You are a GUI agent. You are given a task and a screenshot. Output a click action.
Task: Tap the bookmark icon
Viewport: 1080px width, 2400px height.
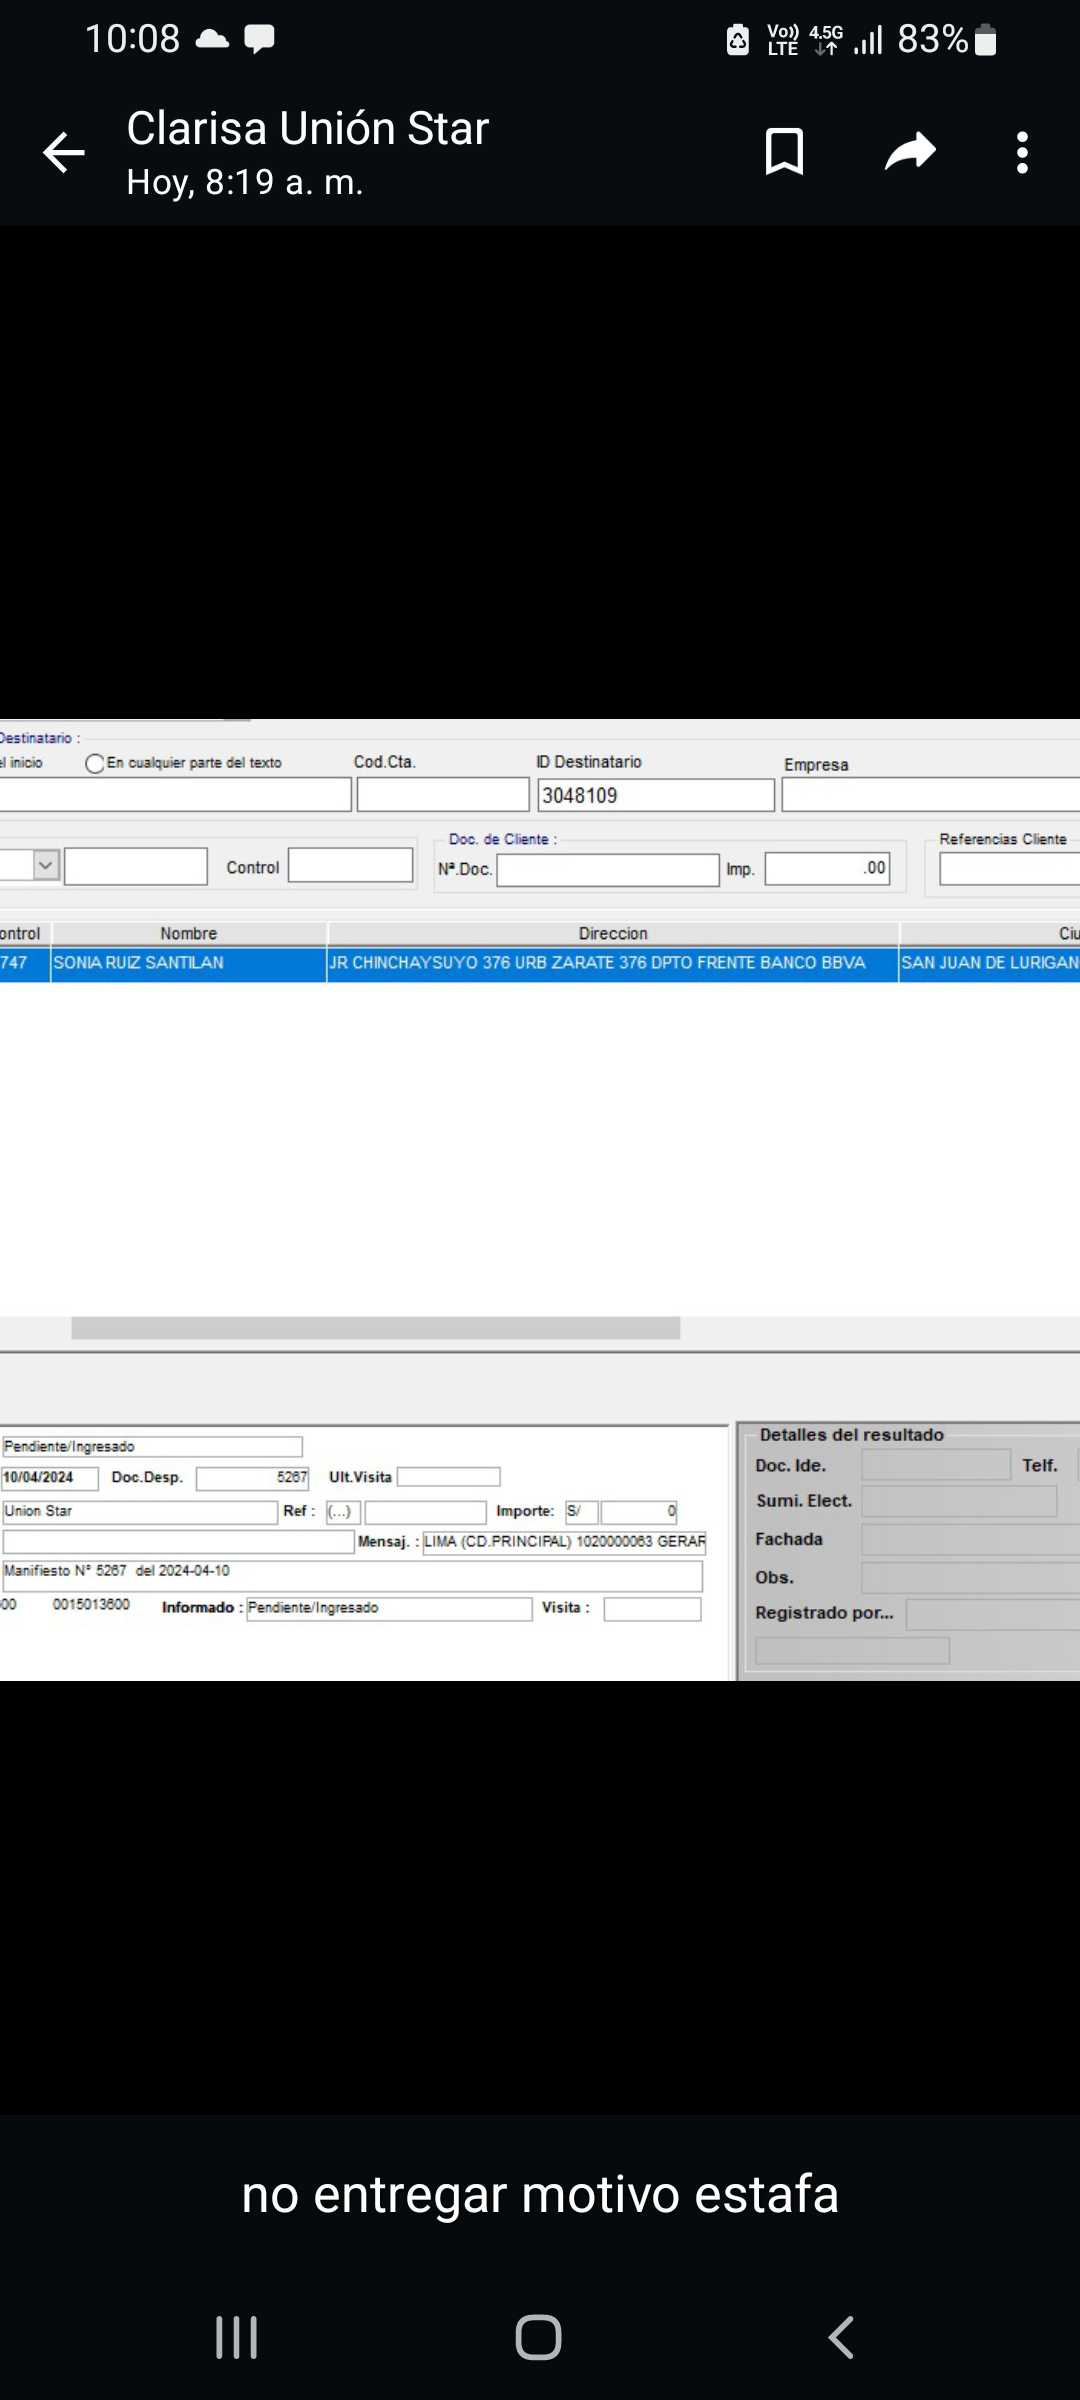[x=784, y=152]
